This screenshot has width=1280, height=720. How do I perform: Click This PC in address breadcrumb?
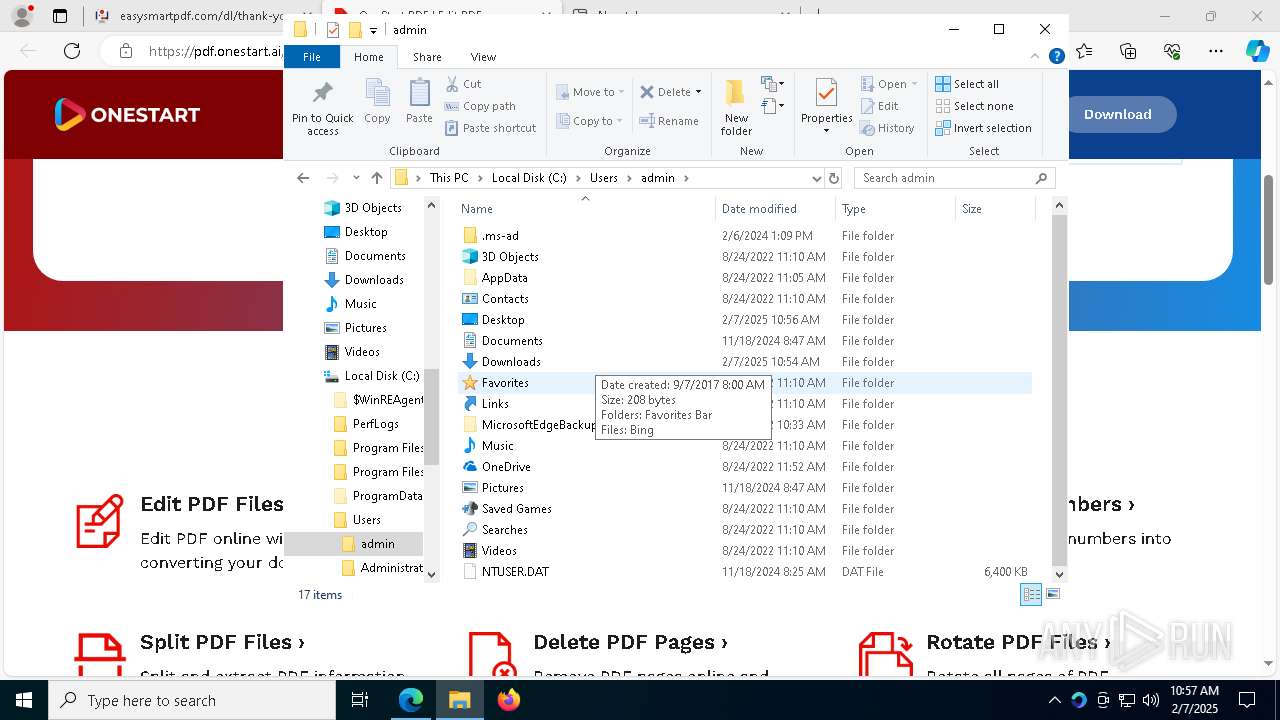click(x=449, y=178)
